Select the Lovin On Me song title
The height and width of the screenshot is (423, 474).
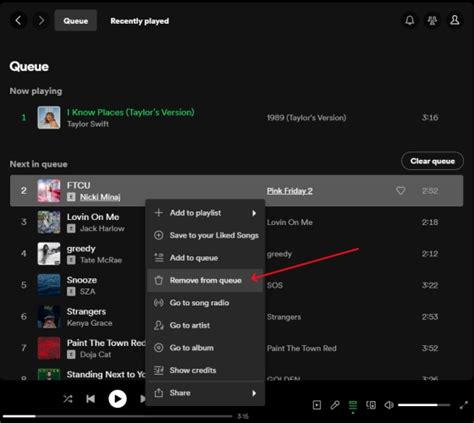pos(93,217)
